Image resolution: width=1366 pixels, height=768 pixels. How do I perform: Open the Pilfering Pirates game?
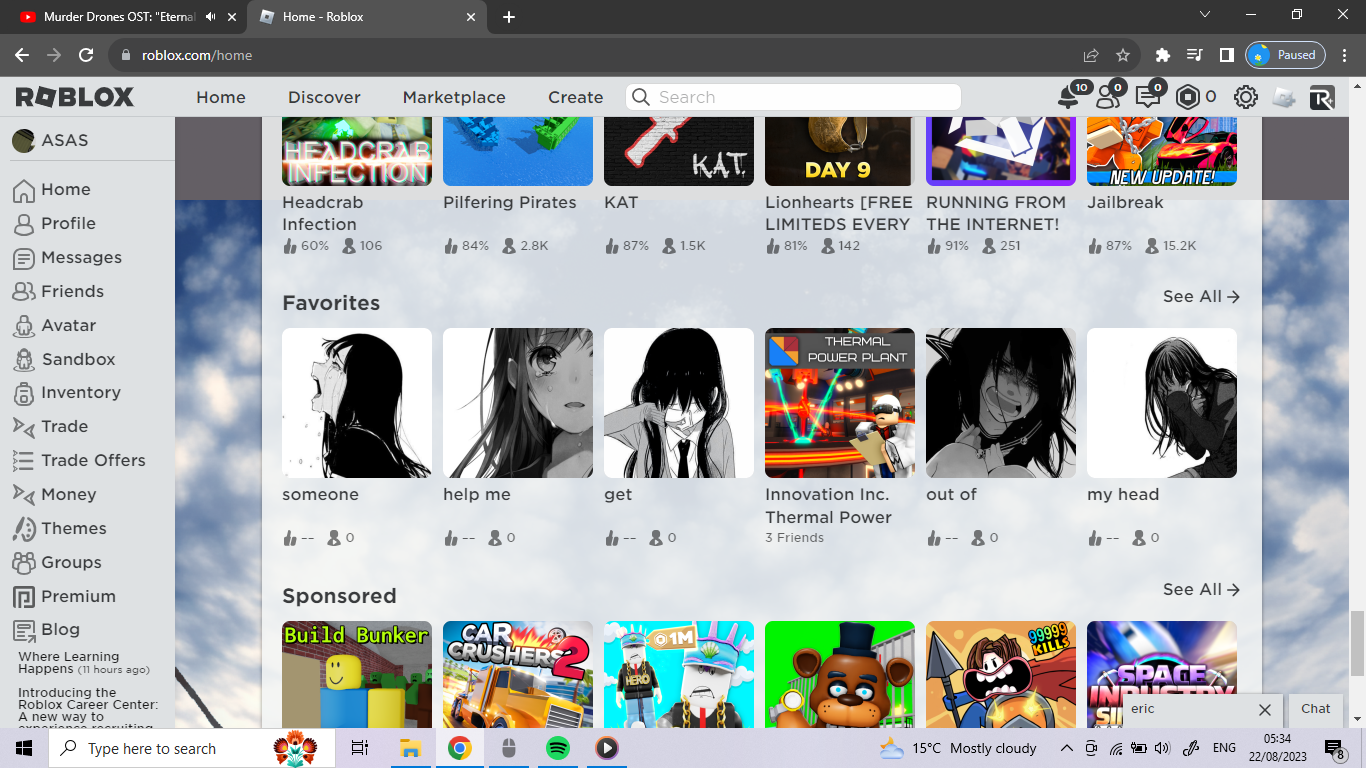(x=518, y=150)
